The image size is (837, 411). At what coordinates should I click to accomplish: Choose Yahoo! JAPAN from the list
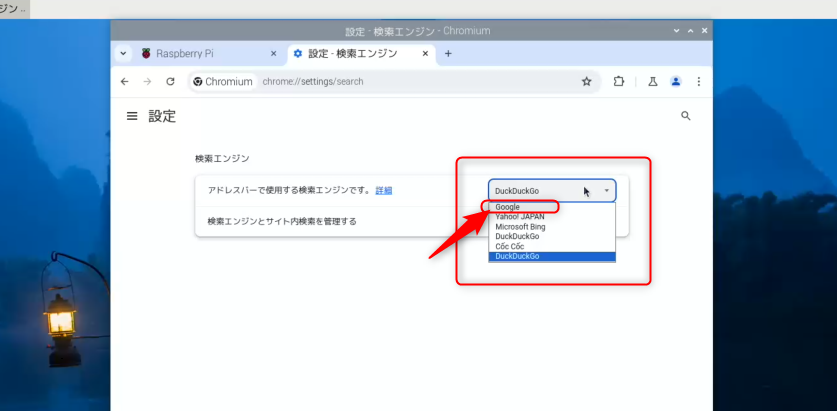(x=552, y=217)
